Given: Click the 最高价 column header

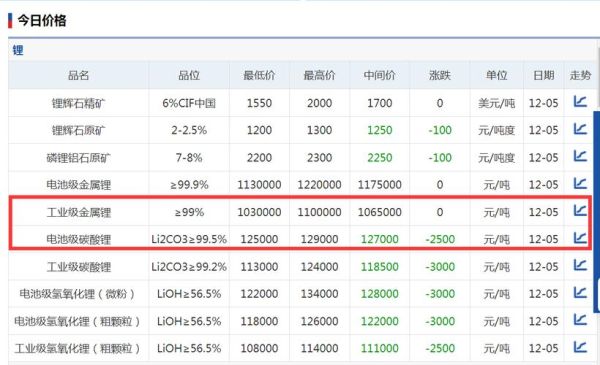Looking at the screenshot, I should 320,75.
